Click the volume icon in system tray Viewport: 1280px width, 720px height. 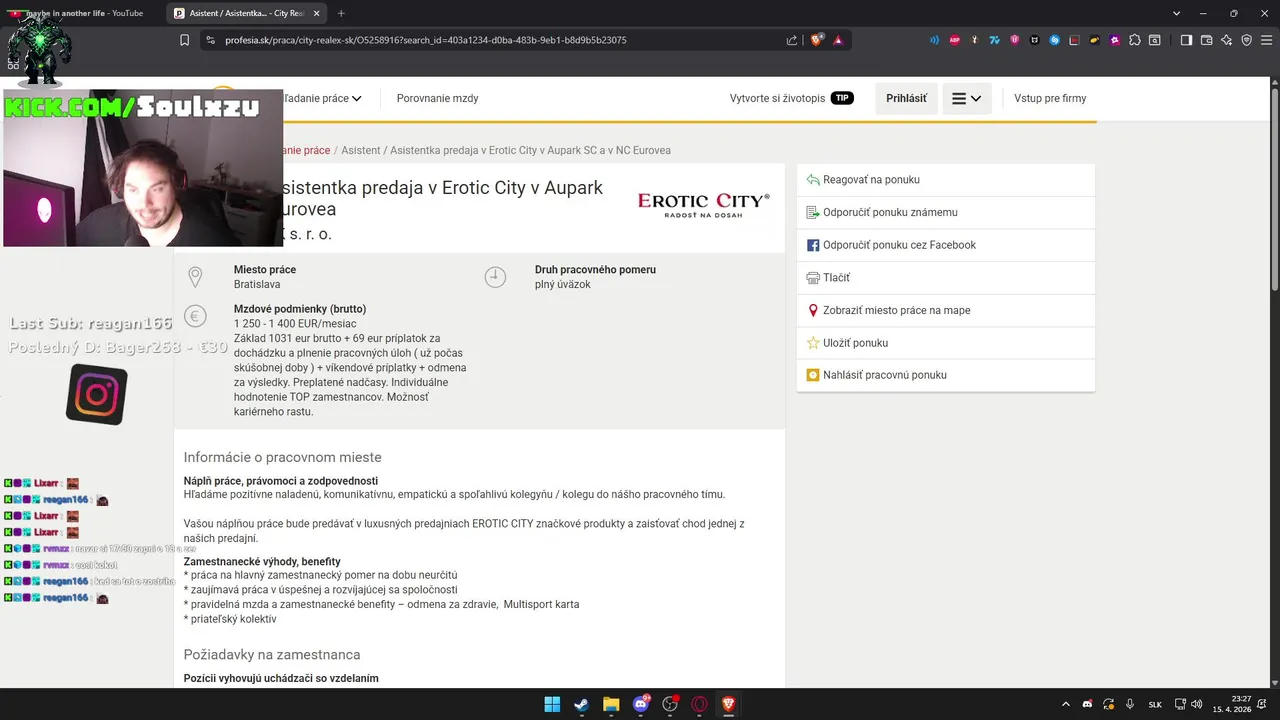click(x=1196, y=704)
